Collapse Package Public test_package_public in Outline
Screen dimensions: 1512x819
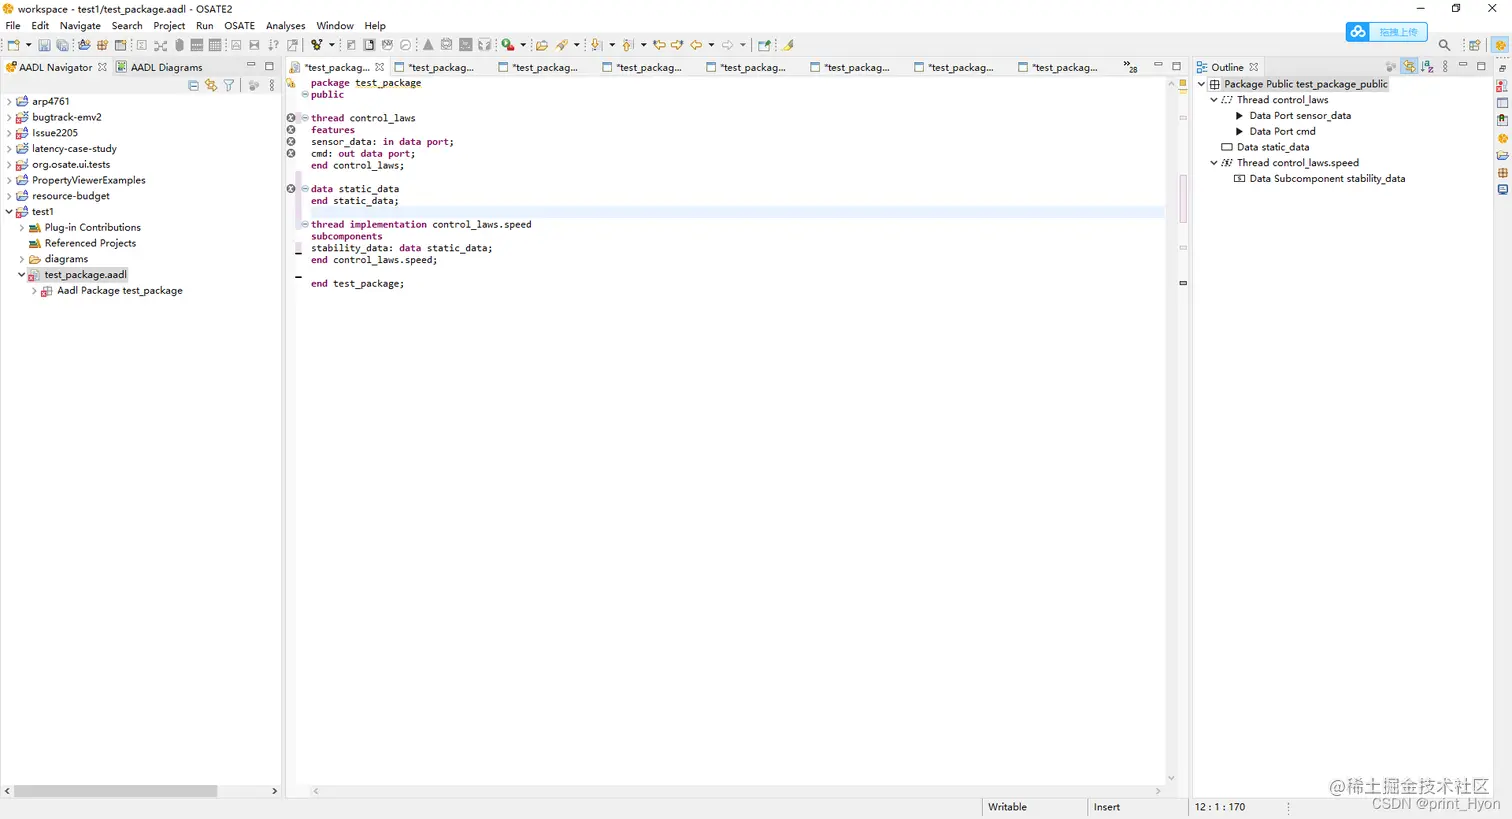(x=1202, y=84)
